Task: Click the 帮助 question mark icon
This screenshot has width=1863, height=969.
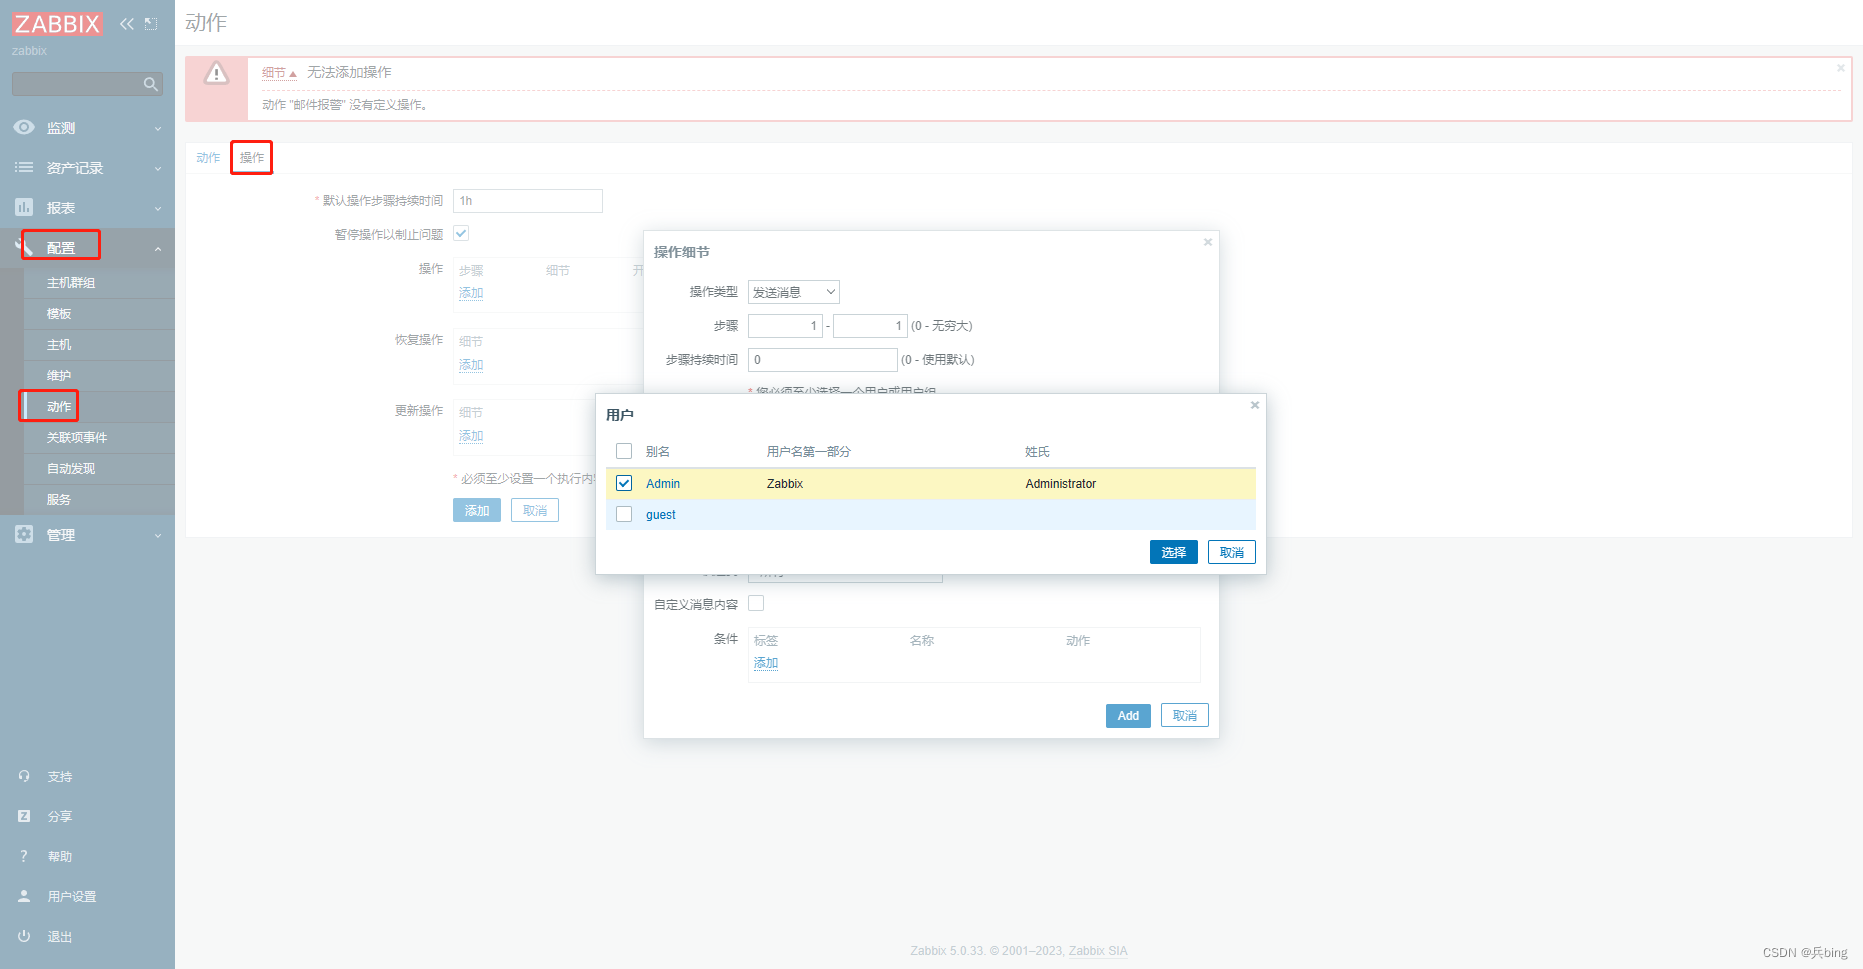Action: pyautogui.click(x=24, y=856)
